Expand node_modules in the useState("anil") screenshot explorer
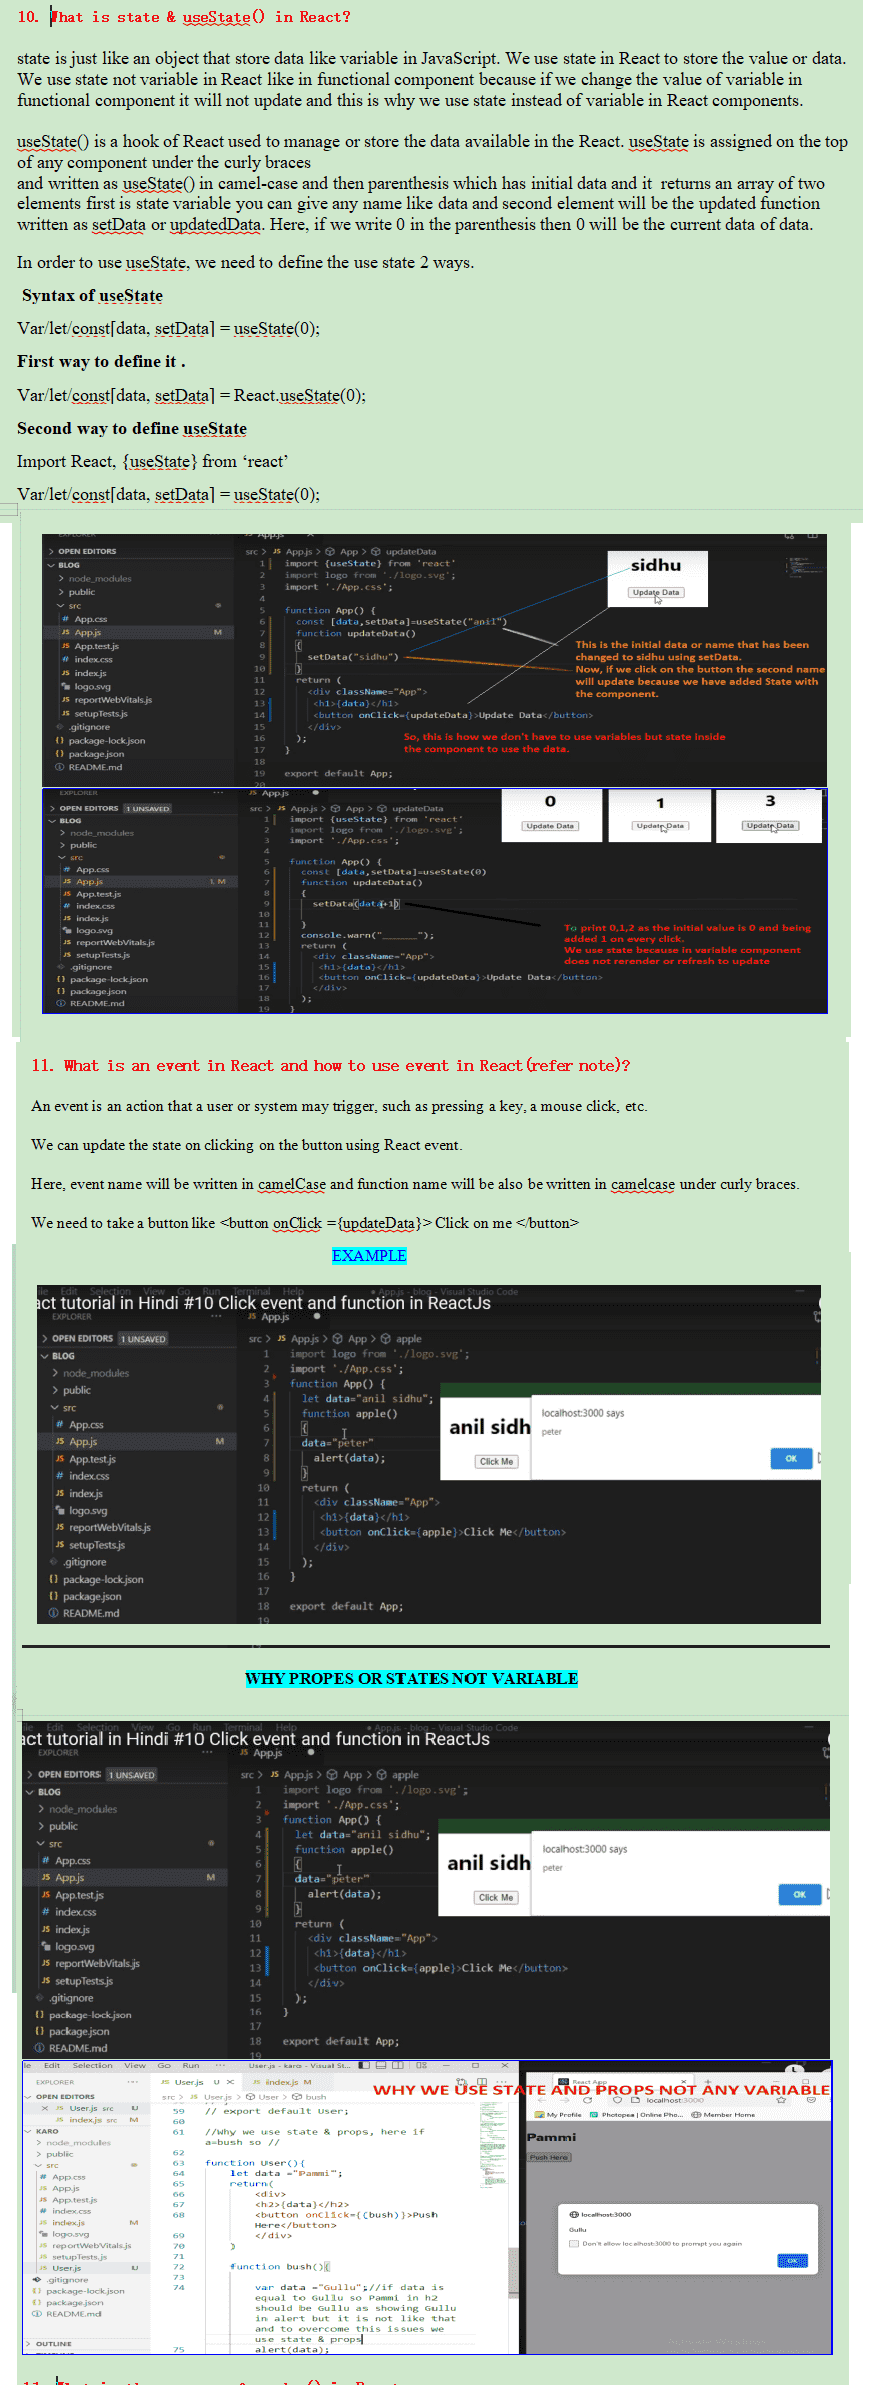The width and height of the screenshot is (876, 2392). 61,578
